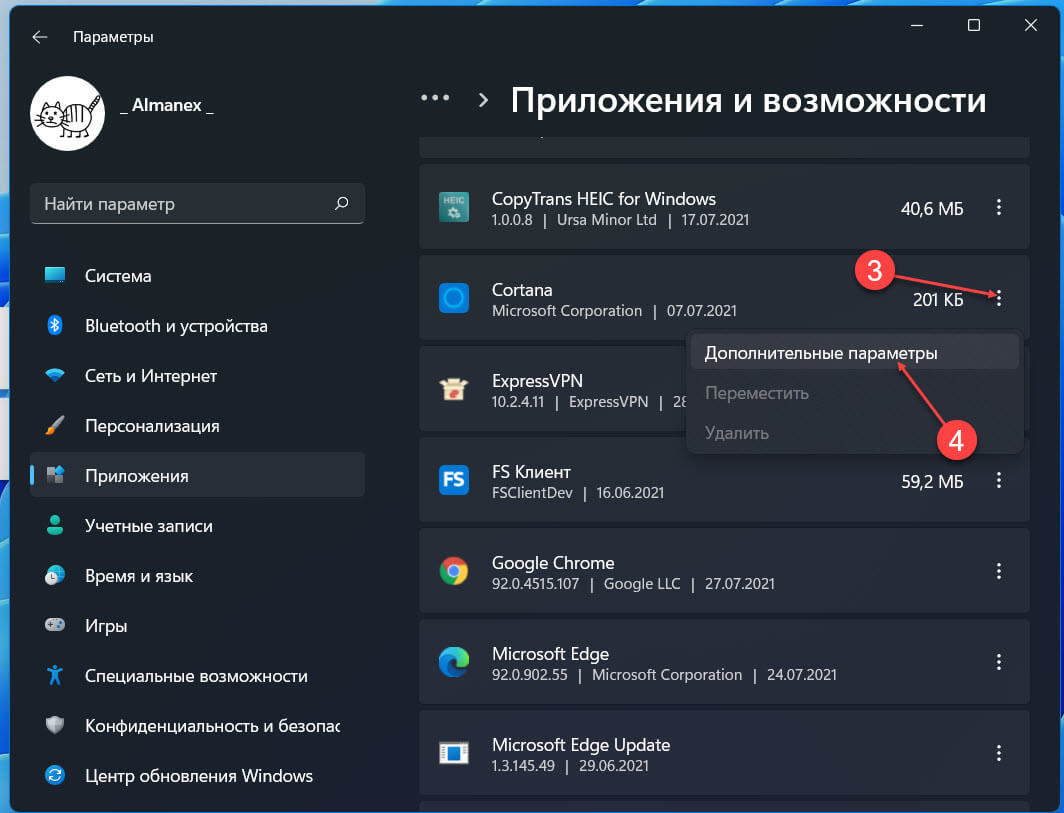Click the search magnifier icon

tap(341, 204)
